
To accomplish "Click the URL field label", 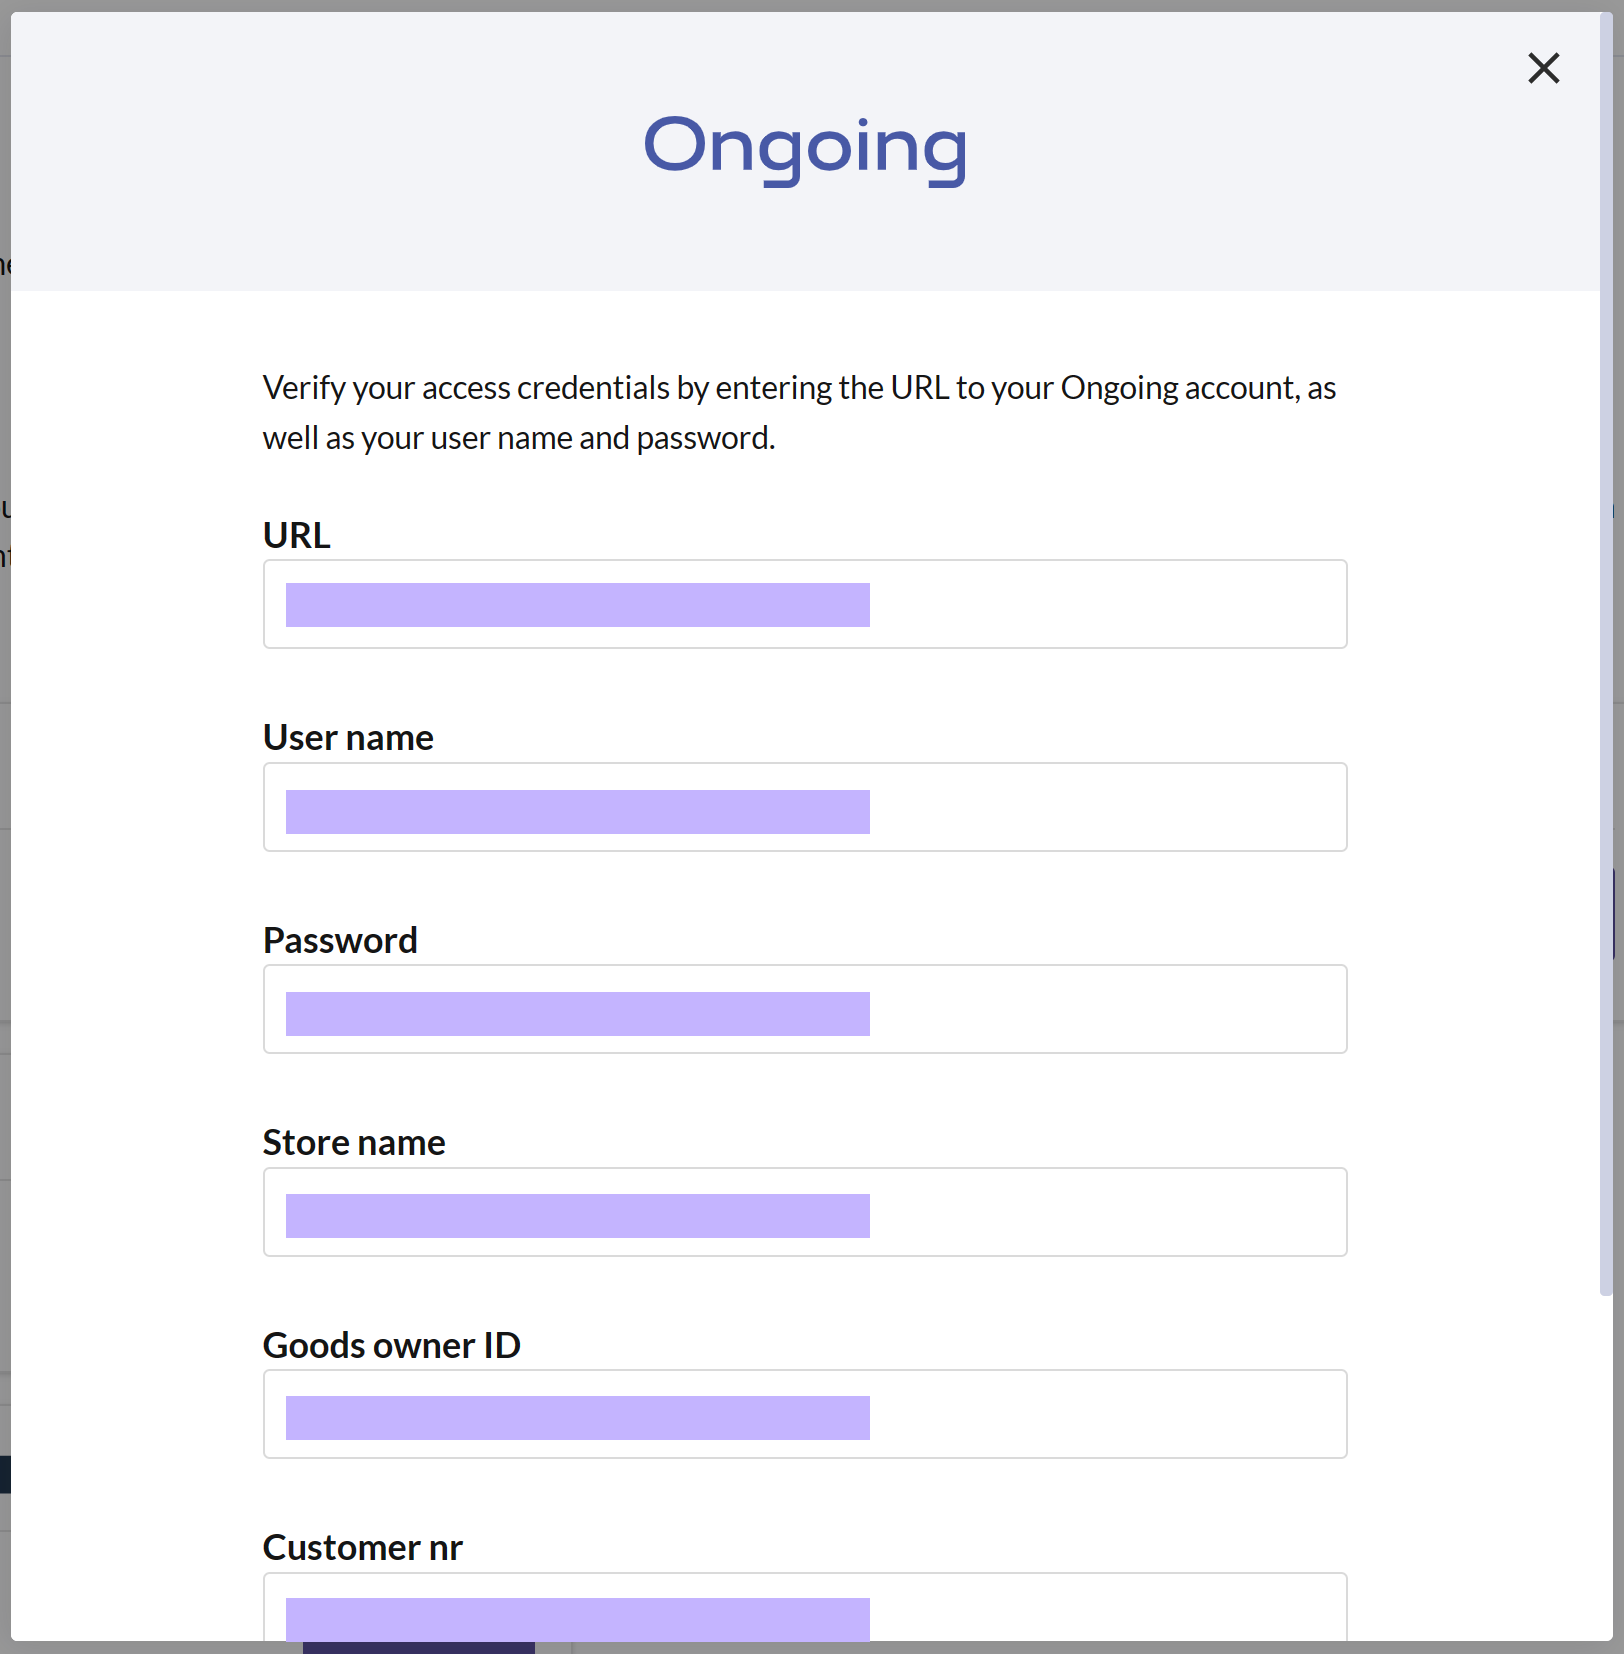I will [x=296, y=535].
